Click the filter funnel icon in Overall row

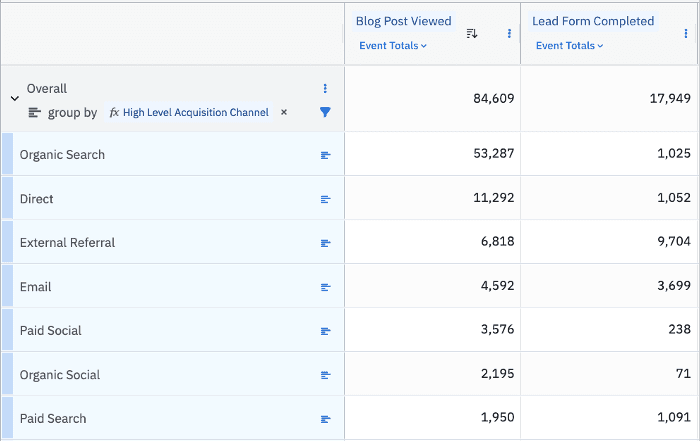(x=325, y=112)
